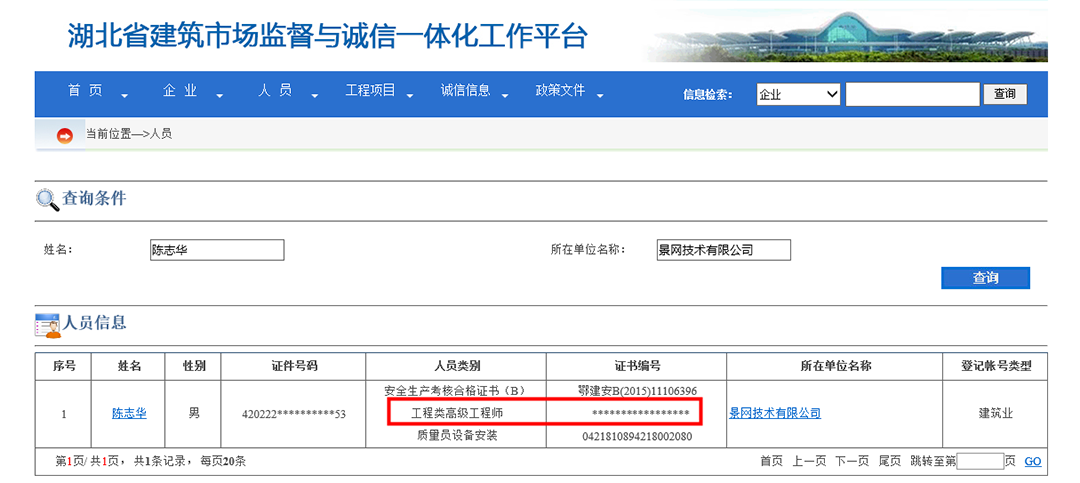Expand the 工程项目 menu arrow
This screenshot has width=1080, height=483.
tap(410, 96)
